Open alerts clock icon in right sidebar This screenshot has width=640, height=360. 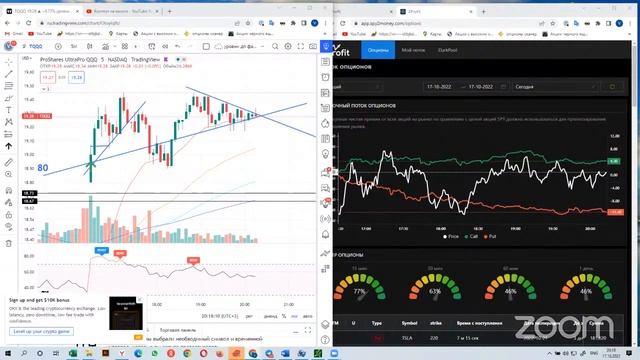[x=325, y=77]
